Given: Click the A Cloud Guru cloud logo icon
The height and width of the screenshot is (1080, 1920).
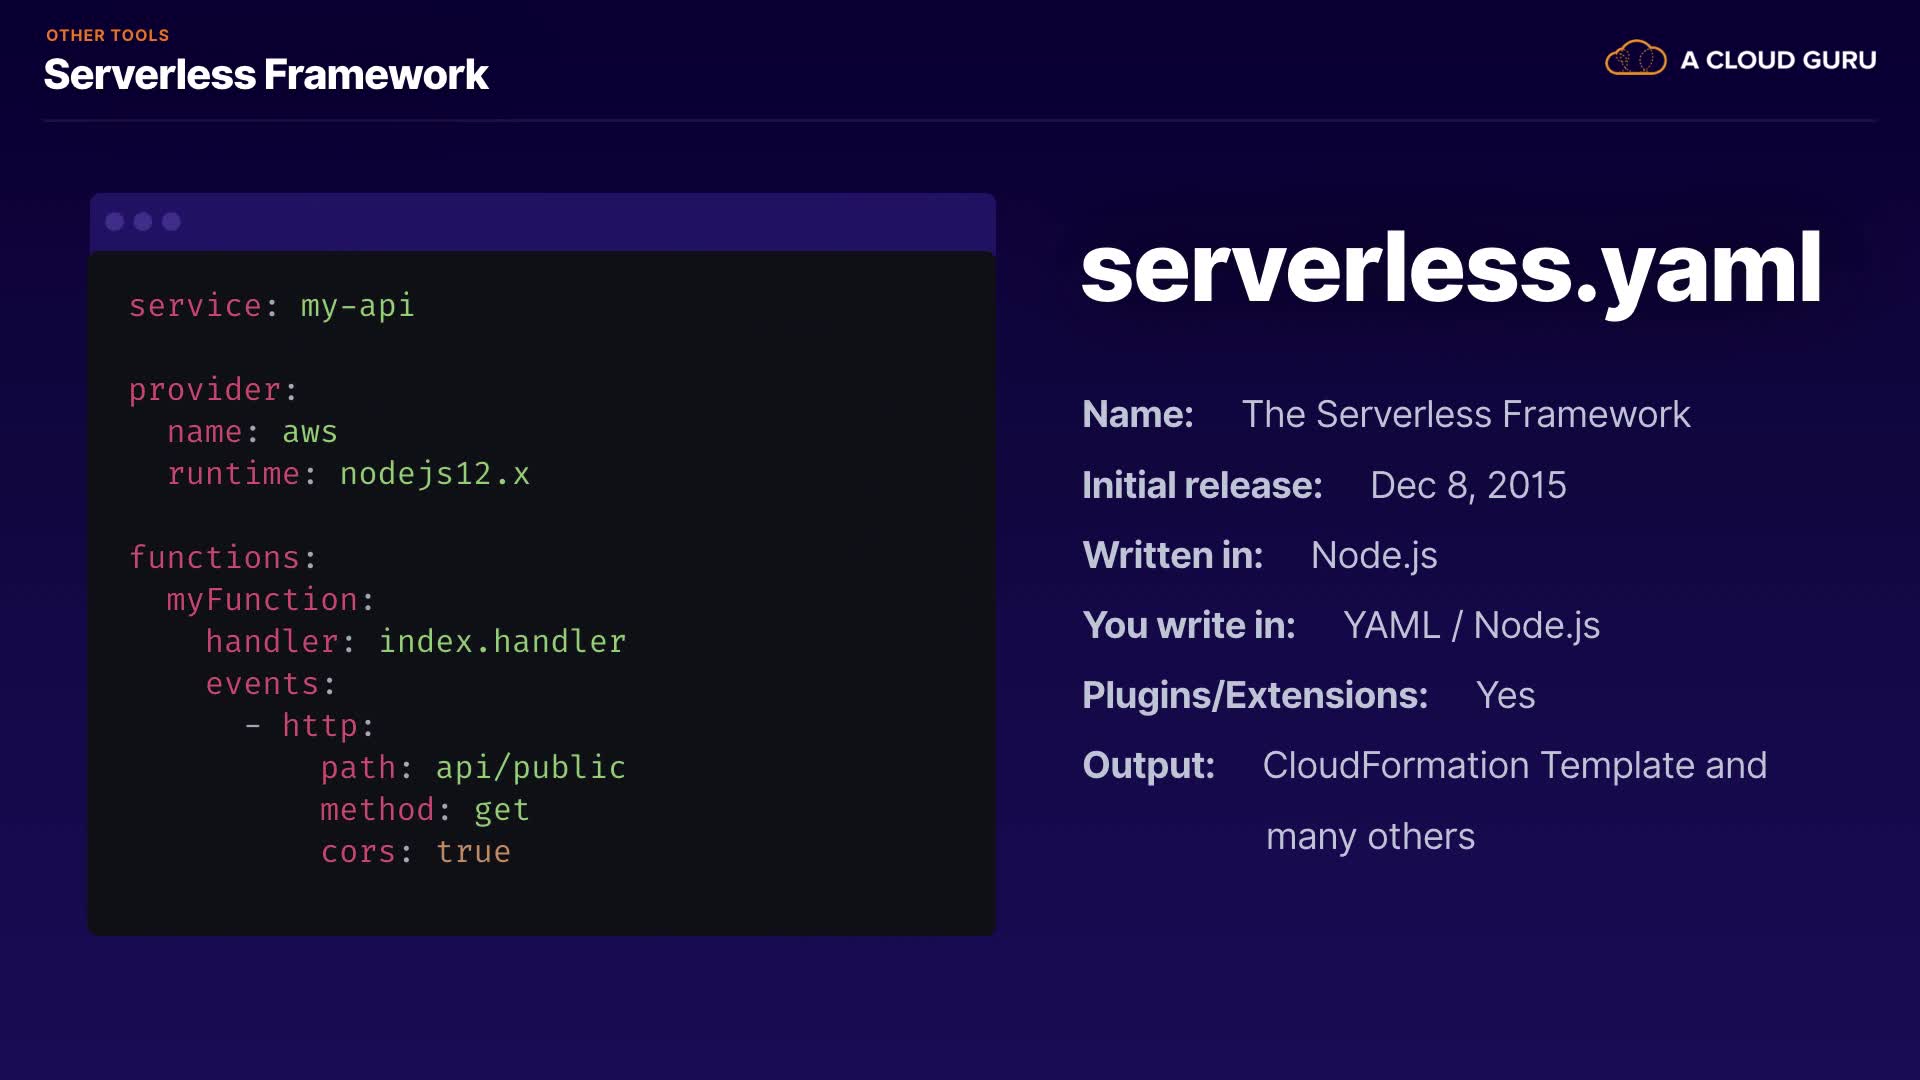Looking at the screenshot, I should 1635,59.
